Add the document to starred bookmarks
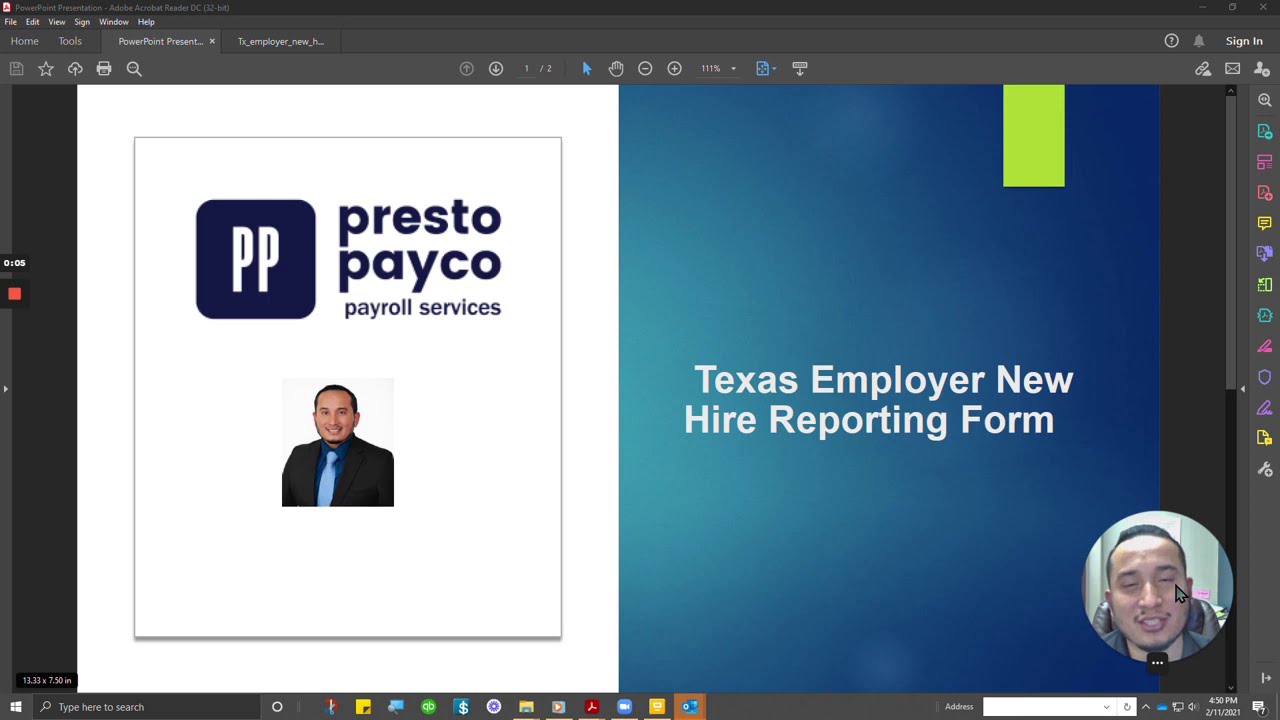This screenshot has height=720, width=1280. click(46, 68)
